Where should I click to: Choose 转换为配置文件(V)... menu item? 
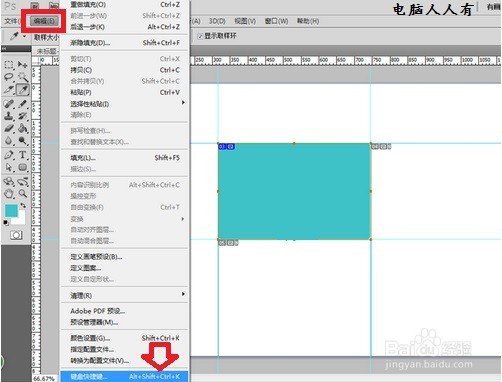pyautogui.click(x=124, y=361)
